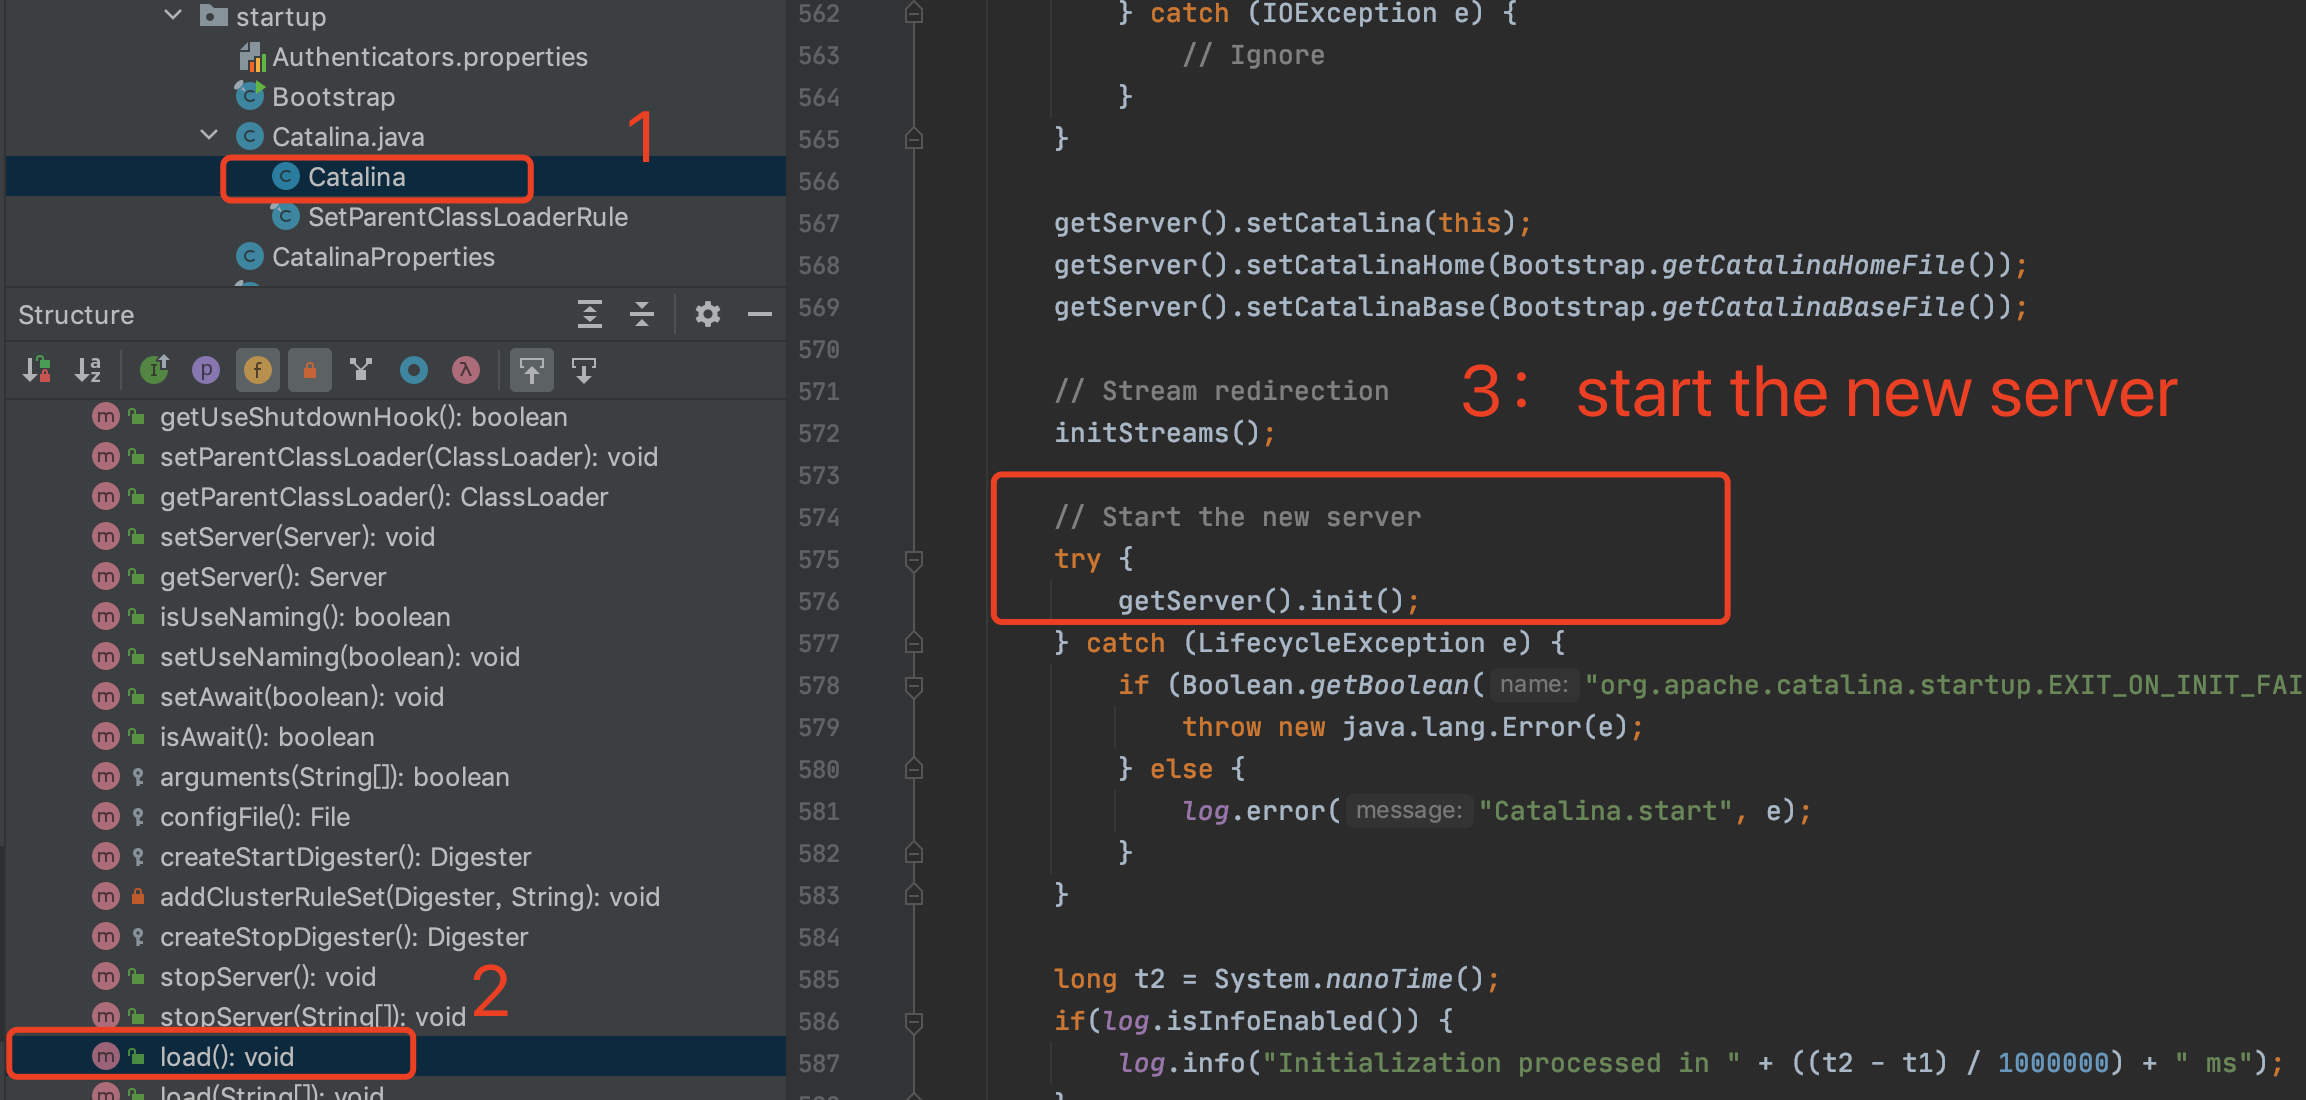2306x1100 pixels.
Task: Enable Autoscroll from Source button
Action: 584,370
